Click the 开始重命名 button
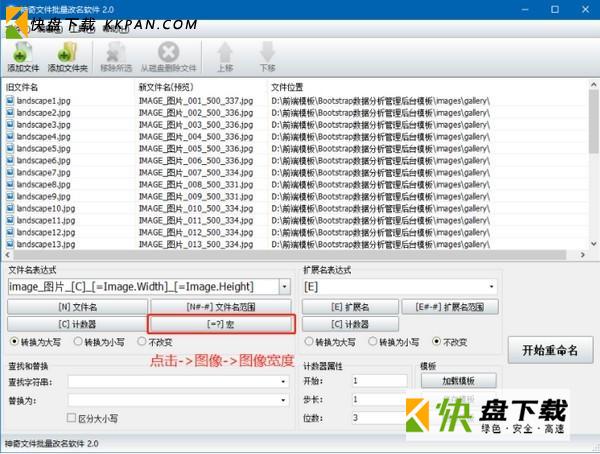Screen dimensions: 600x454 point(550,350)
